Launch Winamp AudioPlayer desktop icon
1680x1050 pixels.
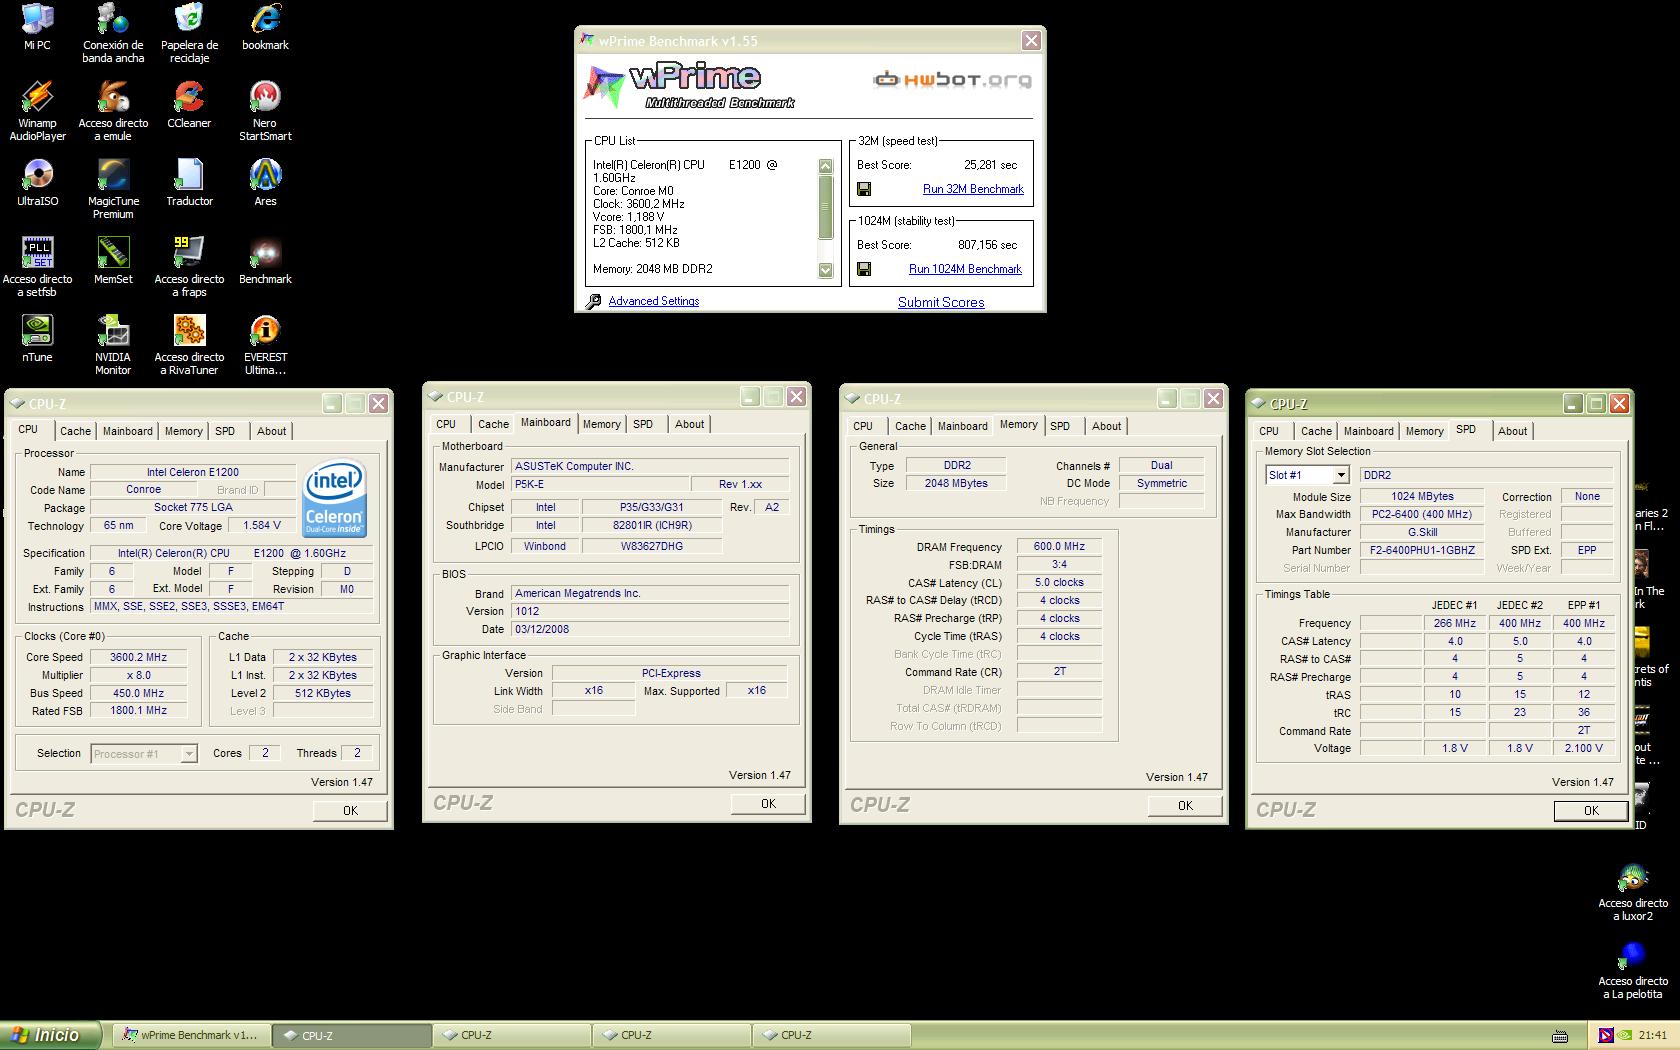coord(37,111)
